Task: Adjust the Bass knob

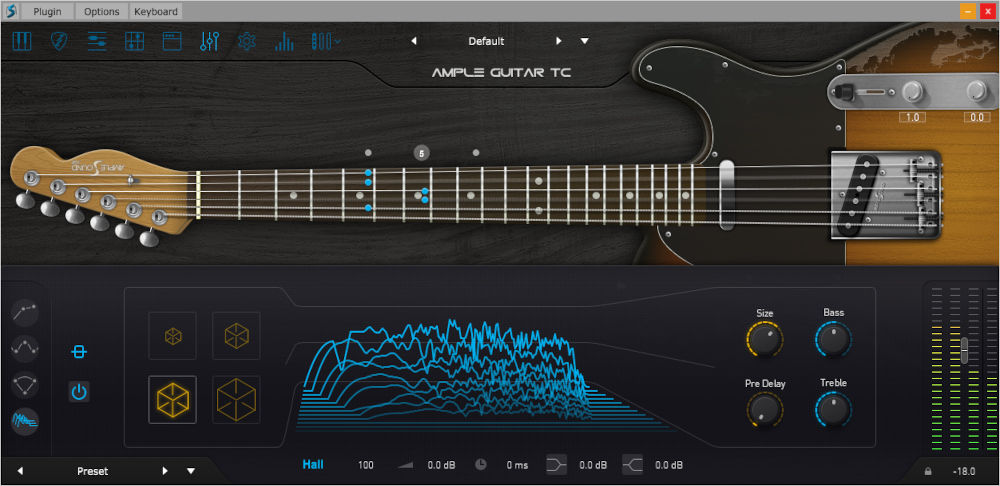Action: click(833, 339)
